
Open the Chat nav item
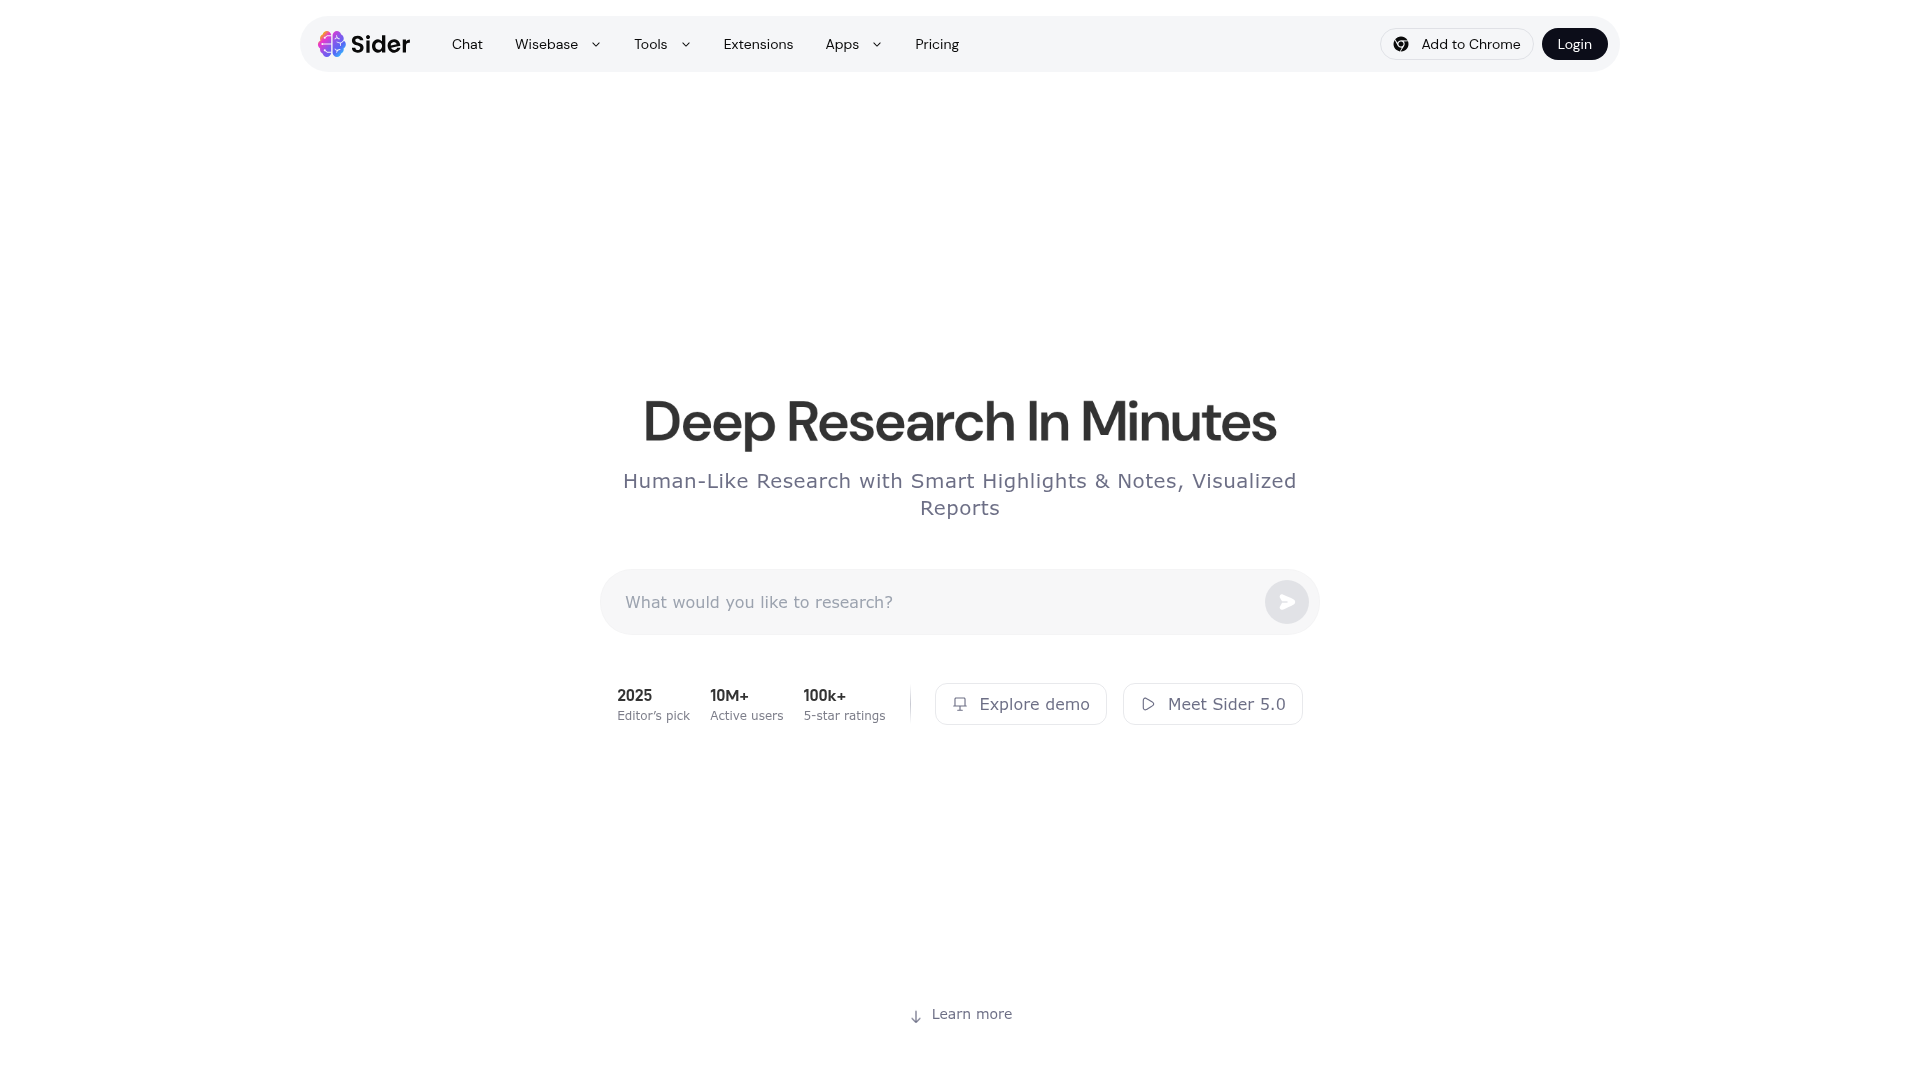[x=467, y=44]
